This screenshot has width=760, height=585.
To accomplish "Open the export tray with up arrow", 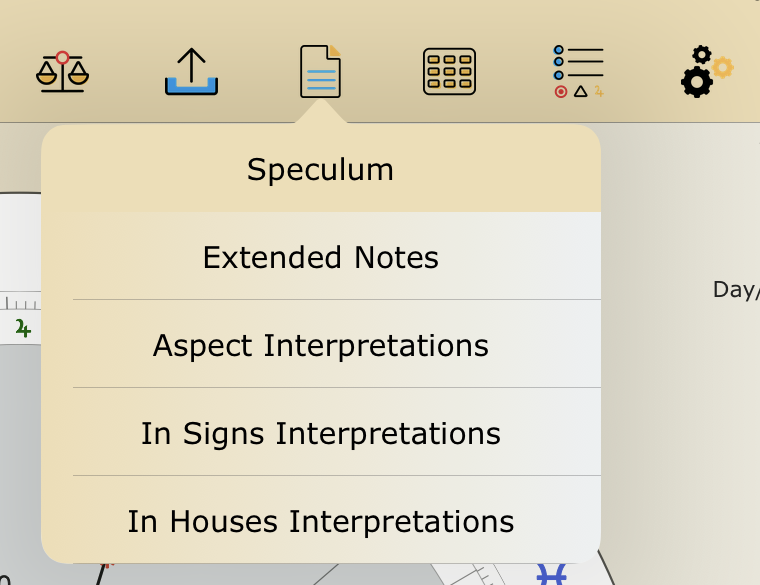I will pyautogui.click(x=191, y=72).
